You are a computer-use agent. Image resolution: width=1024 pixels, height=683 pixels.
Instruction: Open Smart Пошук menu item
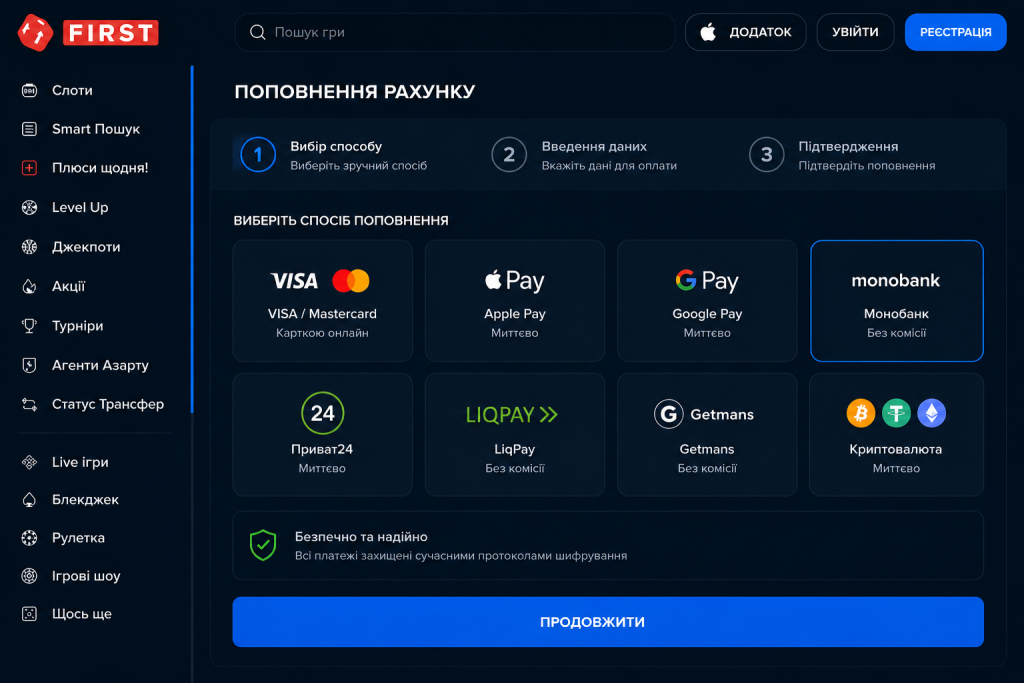pos(95,129)
